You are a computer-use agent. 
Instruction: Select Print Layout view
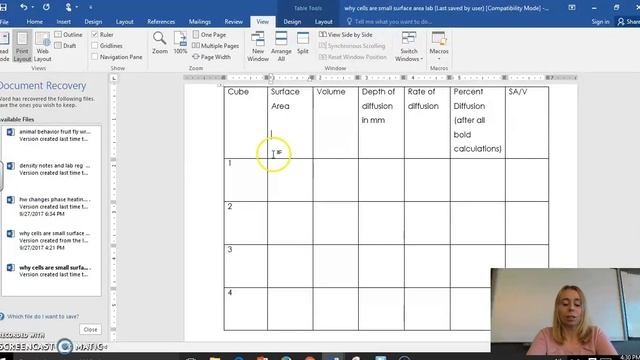[22, 46]
